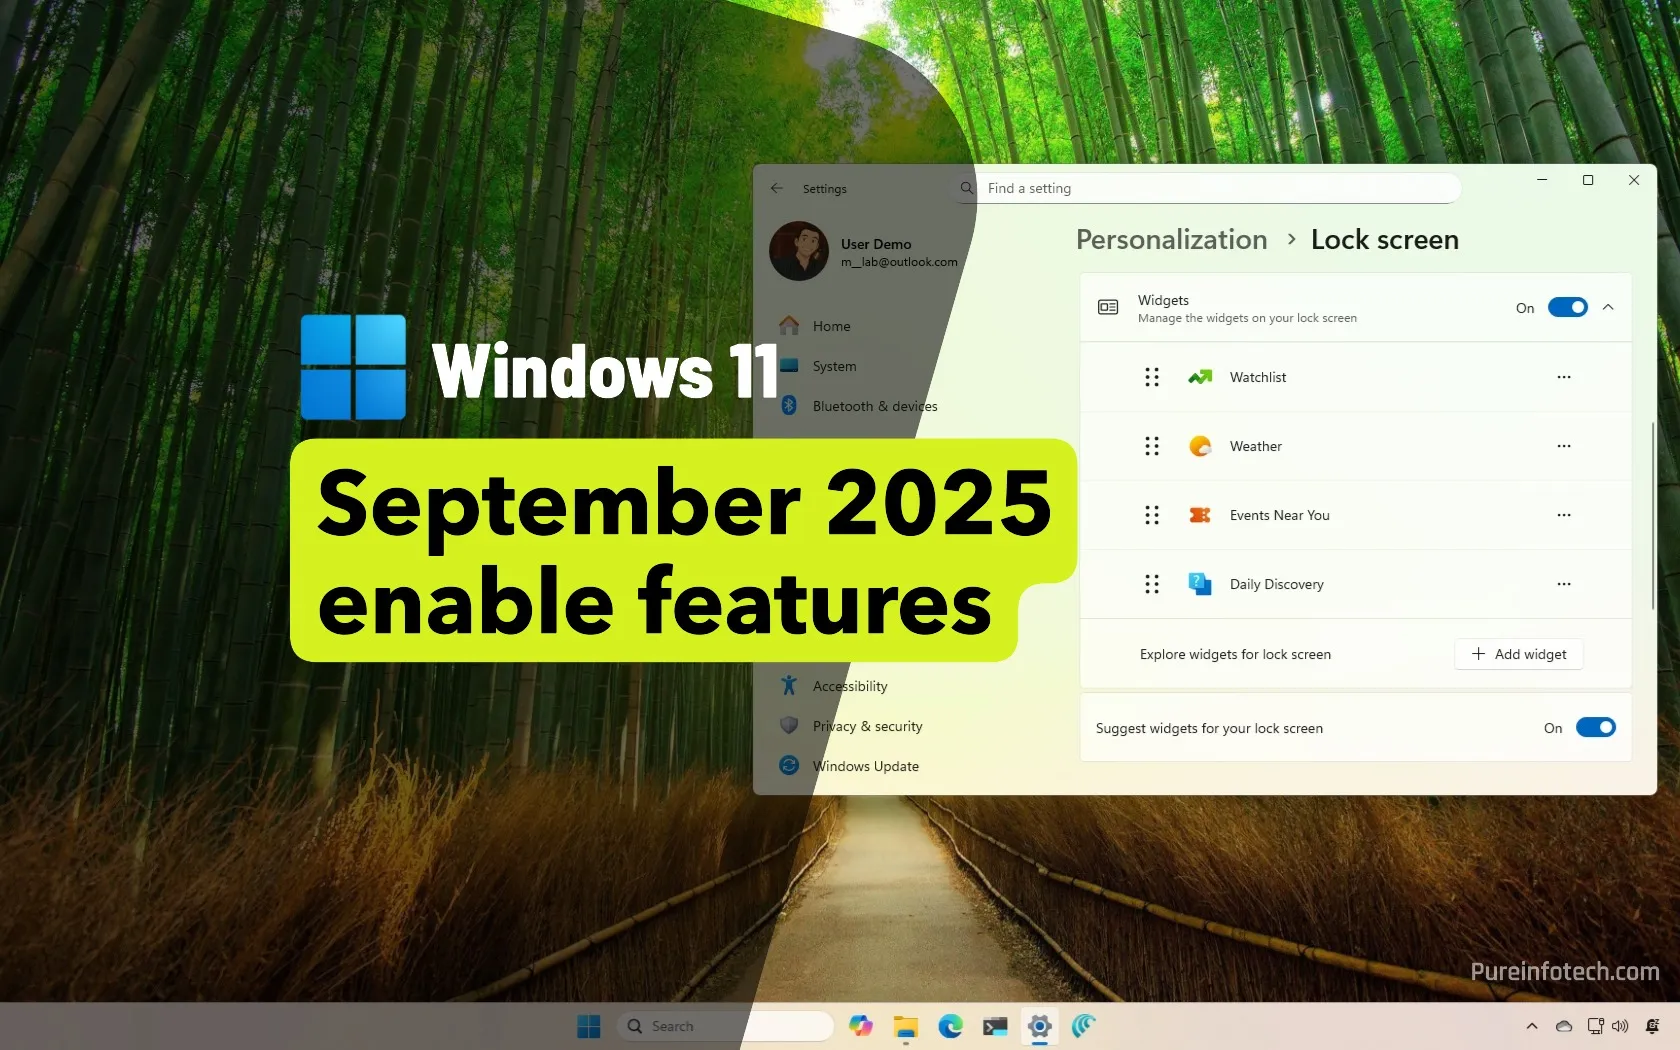Grab the Weather row drag handle
This screenshot has width=1680, height=1050.
pyautogui.click(x=1152, y=446)
